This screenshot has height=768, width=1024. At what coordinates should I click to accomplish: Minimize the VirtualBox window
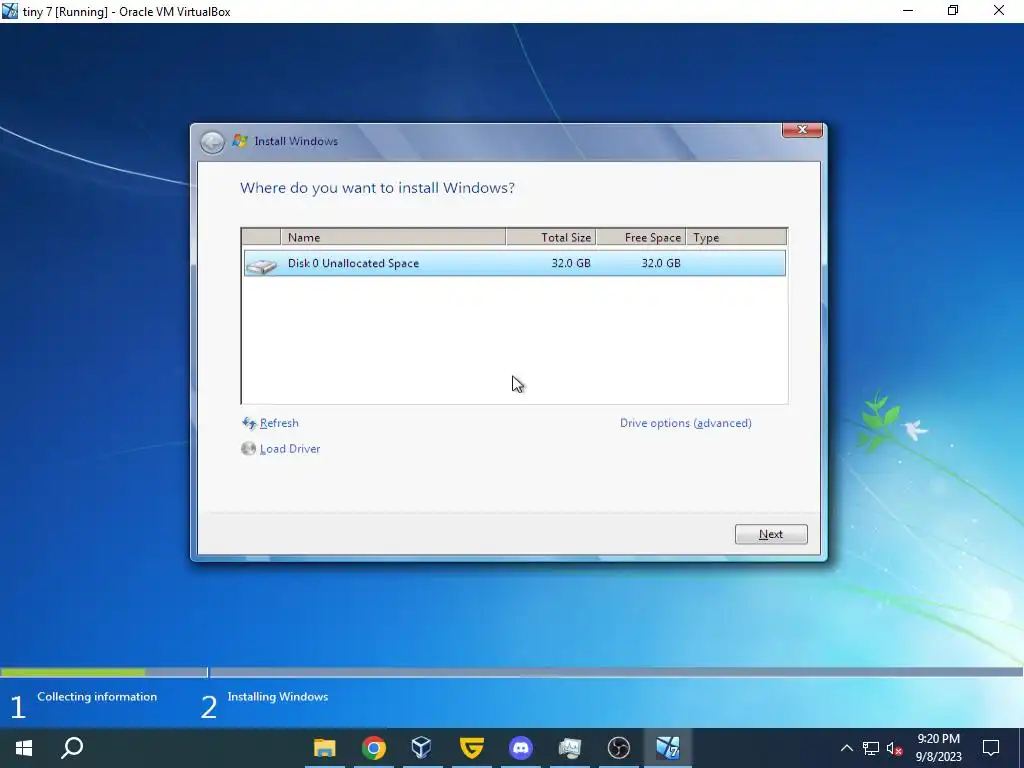(908, 10)
